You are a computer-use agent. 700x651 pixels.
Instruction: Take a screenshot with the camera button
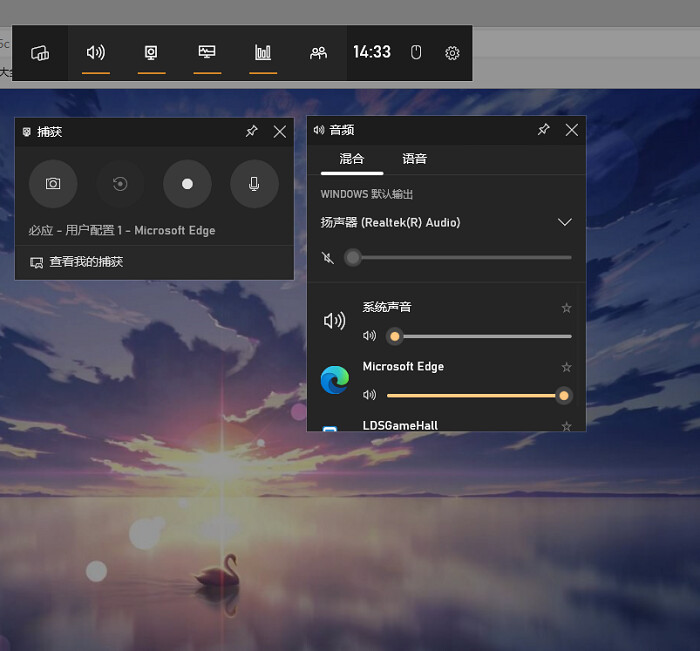(x=53, y=184)
